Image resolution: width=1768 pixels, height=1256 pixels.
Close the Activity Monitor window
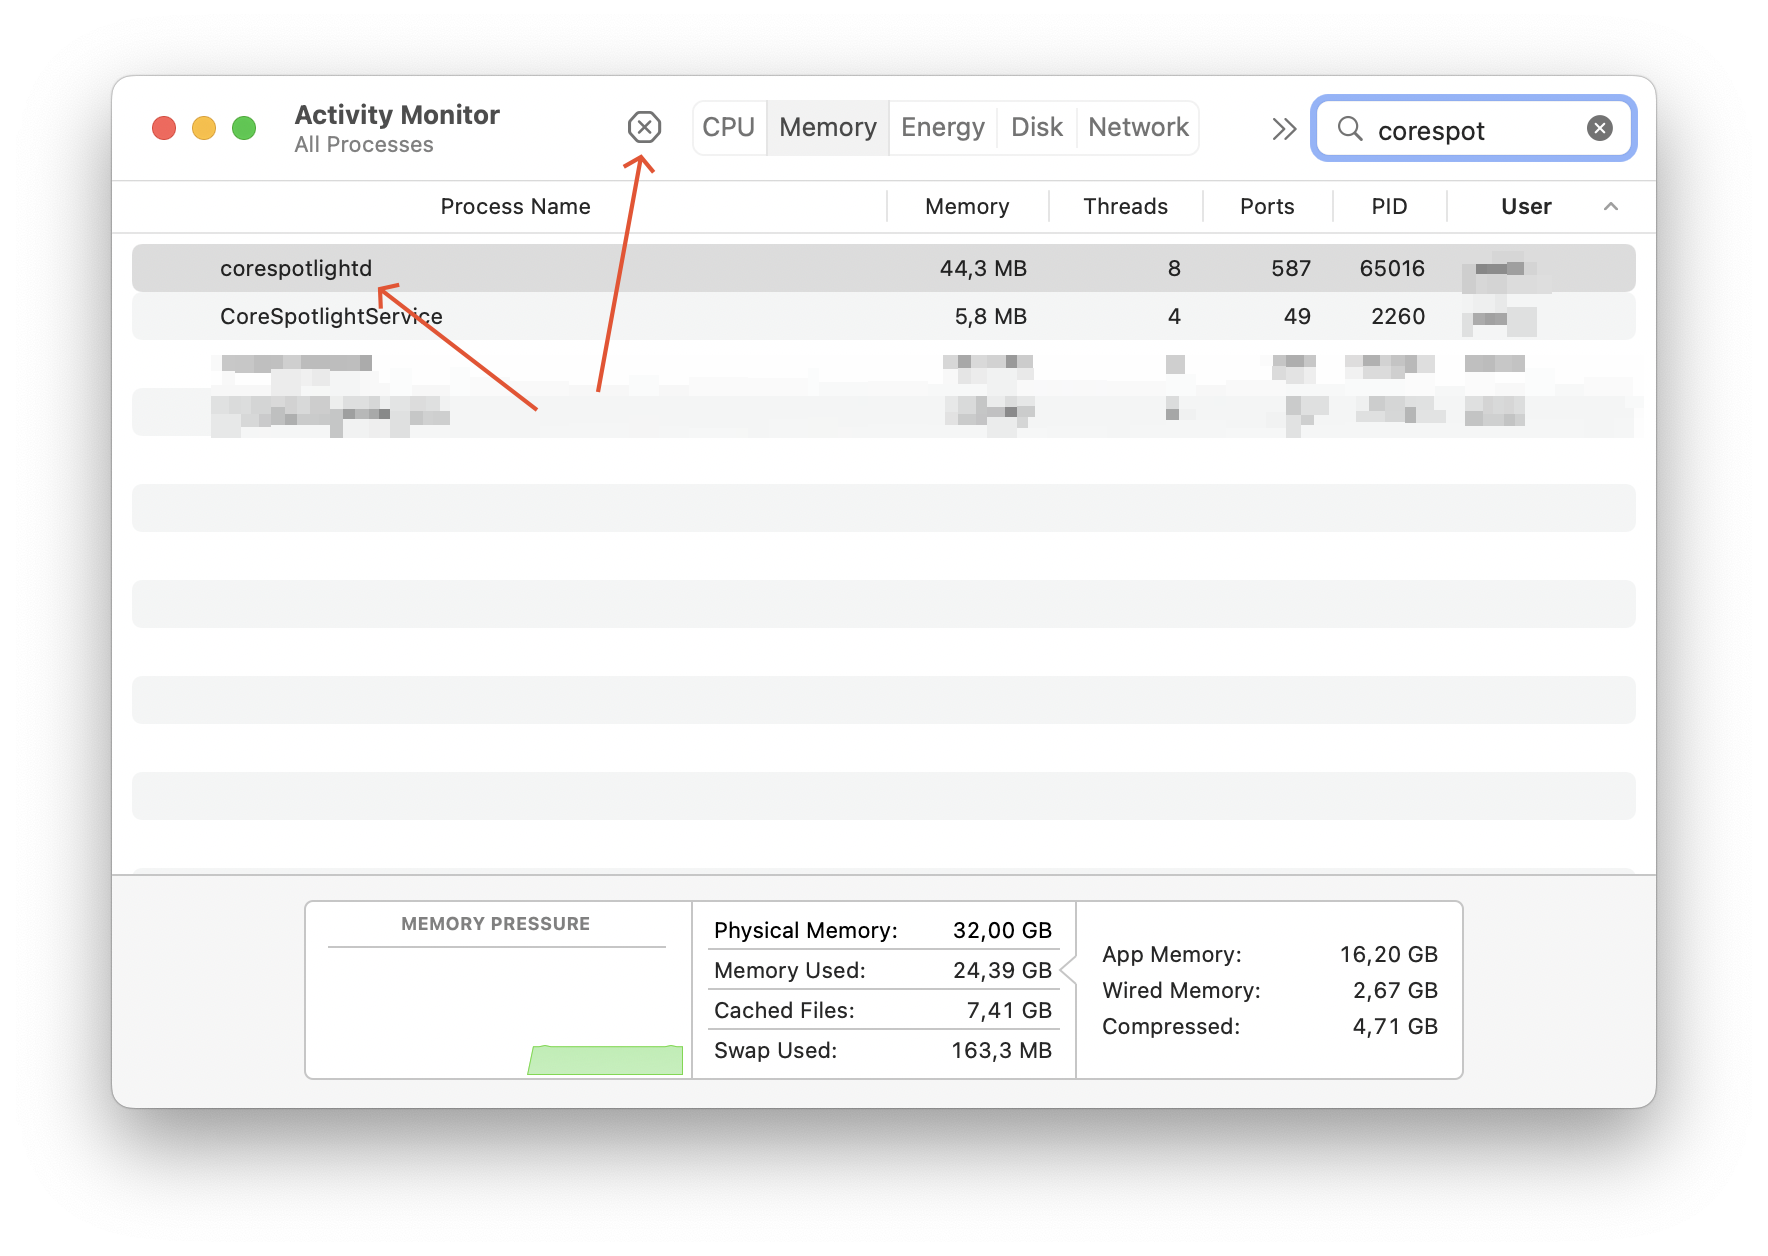point(164,128)
